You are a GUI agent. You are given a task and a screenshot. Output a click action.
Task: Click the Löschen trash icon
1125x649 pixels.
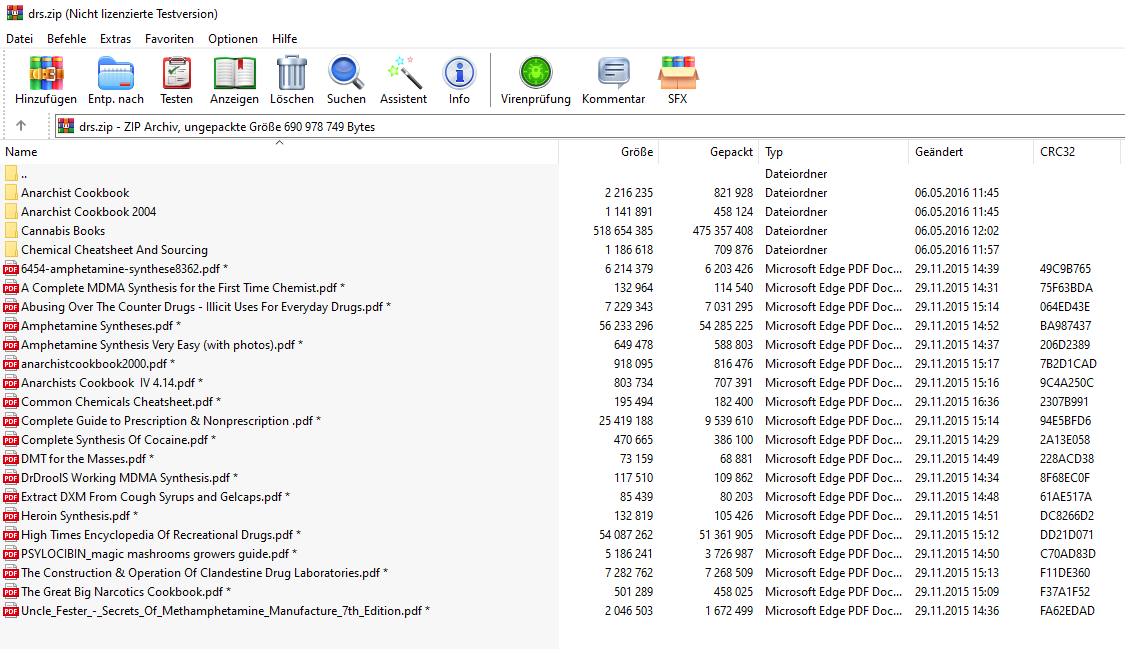coord(292,73)
